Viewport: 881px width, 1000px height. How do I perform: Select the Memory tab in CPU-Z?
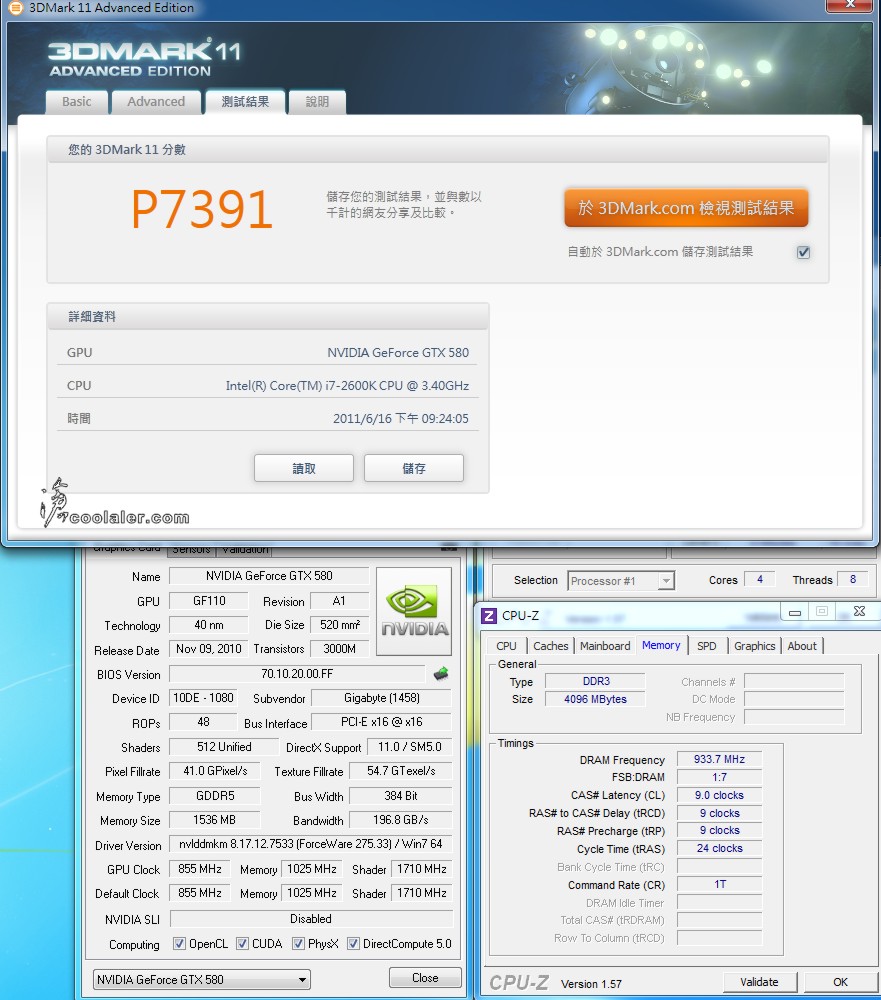[661, 645]
